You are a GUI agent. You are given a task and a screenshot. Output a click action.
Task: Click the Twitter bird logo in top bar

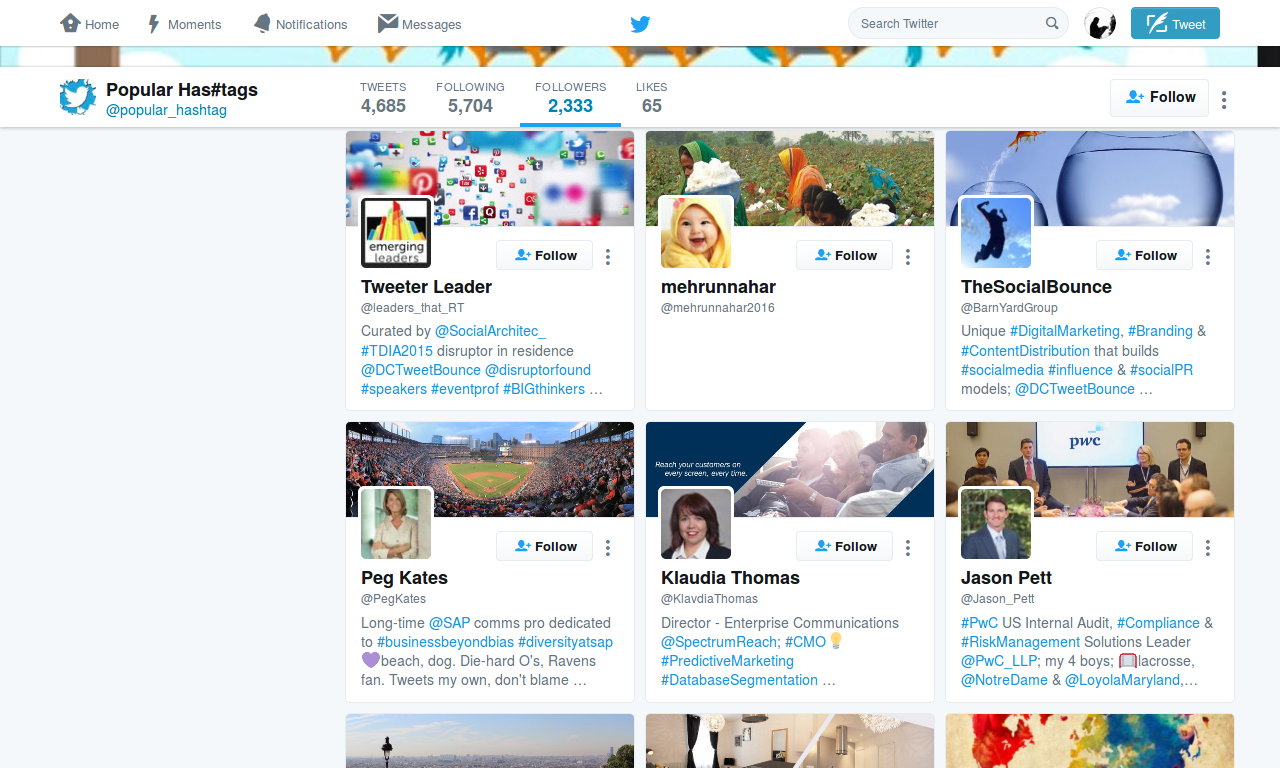[640, 24]
